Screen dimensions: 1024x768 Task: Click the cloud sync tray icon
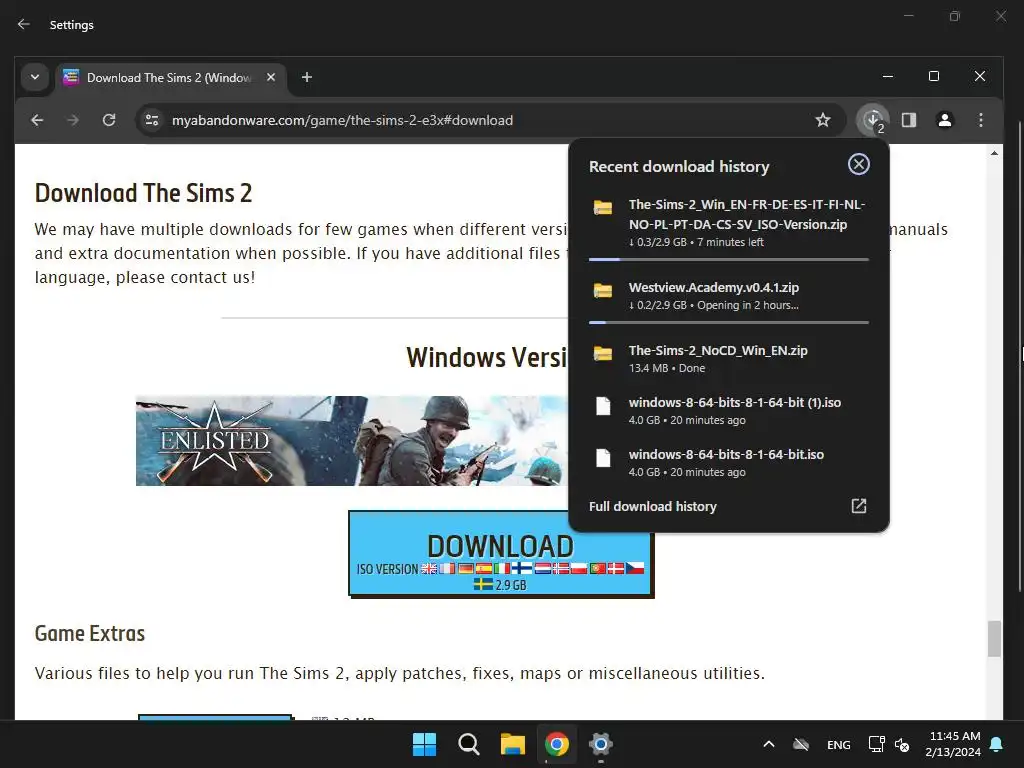[x=801, y=744]
